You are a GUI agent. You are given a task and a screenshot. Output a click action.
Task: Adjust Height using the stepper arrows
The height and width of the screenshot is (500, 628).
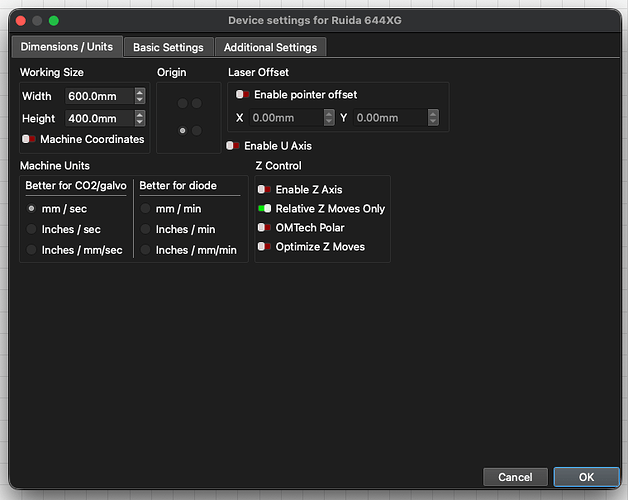pos(140,119)
